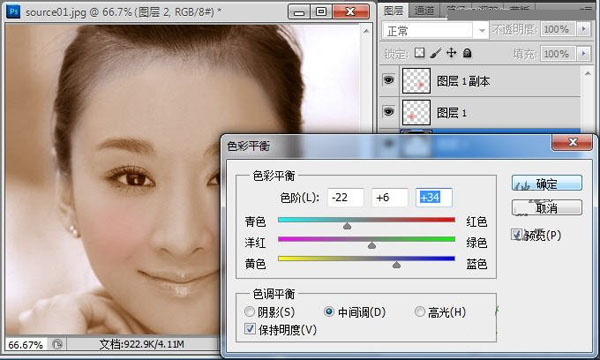Click second color level field +6

coord(389,197)
